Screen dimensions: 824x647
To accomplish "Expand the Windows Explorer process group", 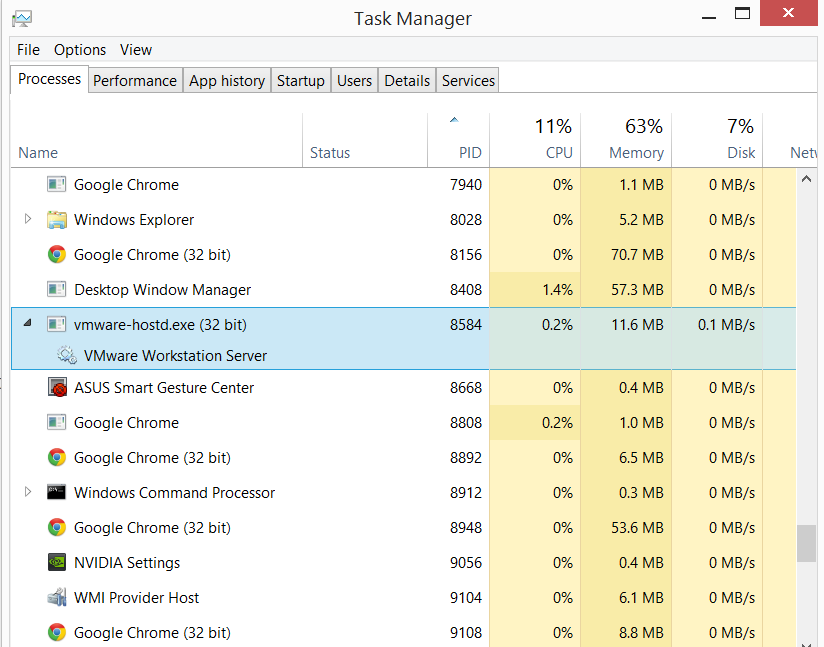I will coord(28,219).
